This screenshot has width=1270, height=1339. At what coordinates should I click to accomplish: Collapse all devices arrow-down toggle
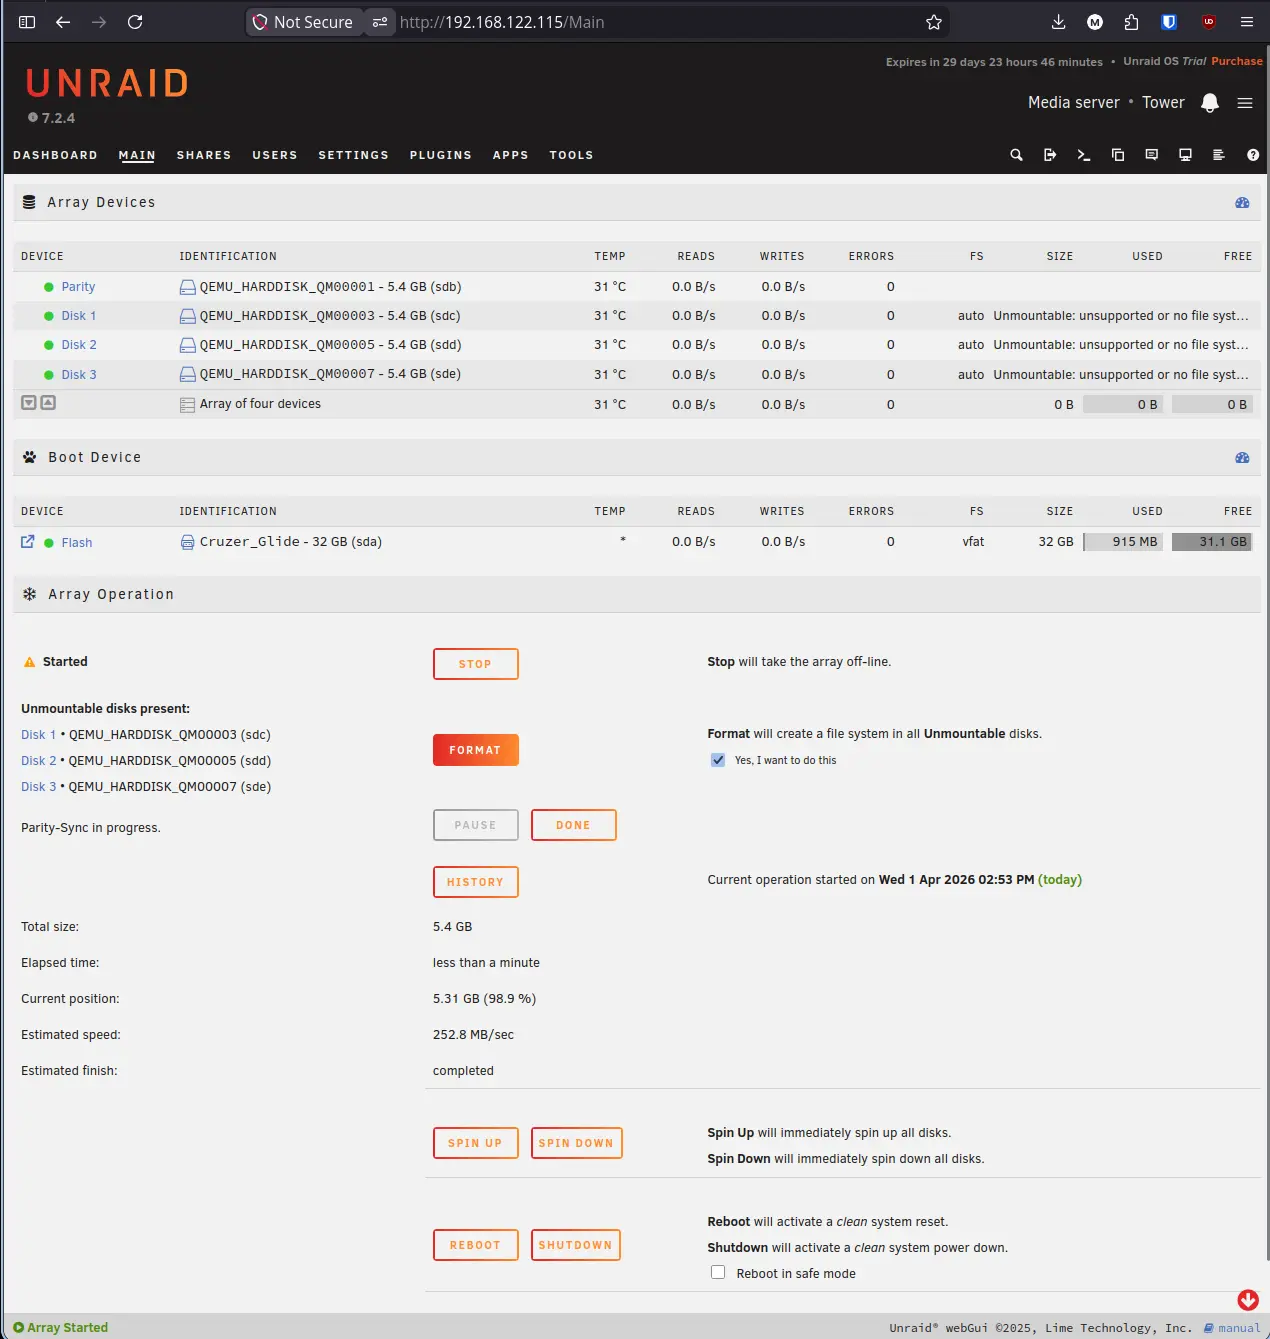point(29,403)
